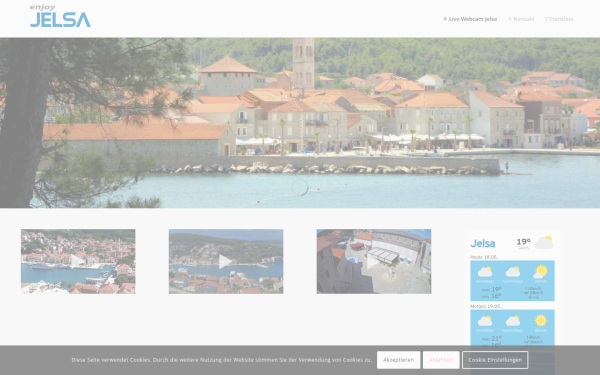Play the harbor panorama webcam video
Image resolution: width=600 pixels, height=375 pixels.
pos(78,261)
